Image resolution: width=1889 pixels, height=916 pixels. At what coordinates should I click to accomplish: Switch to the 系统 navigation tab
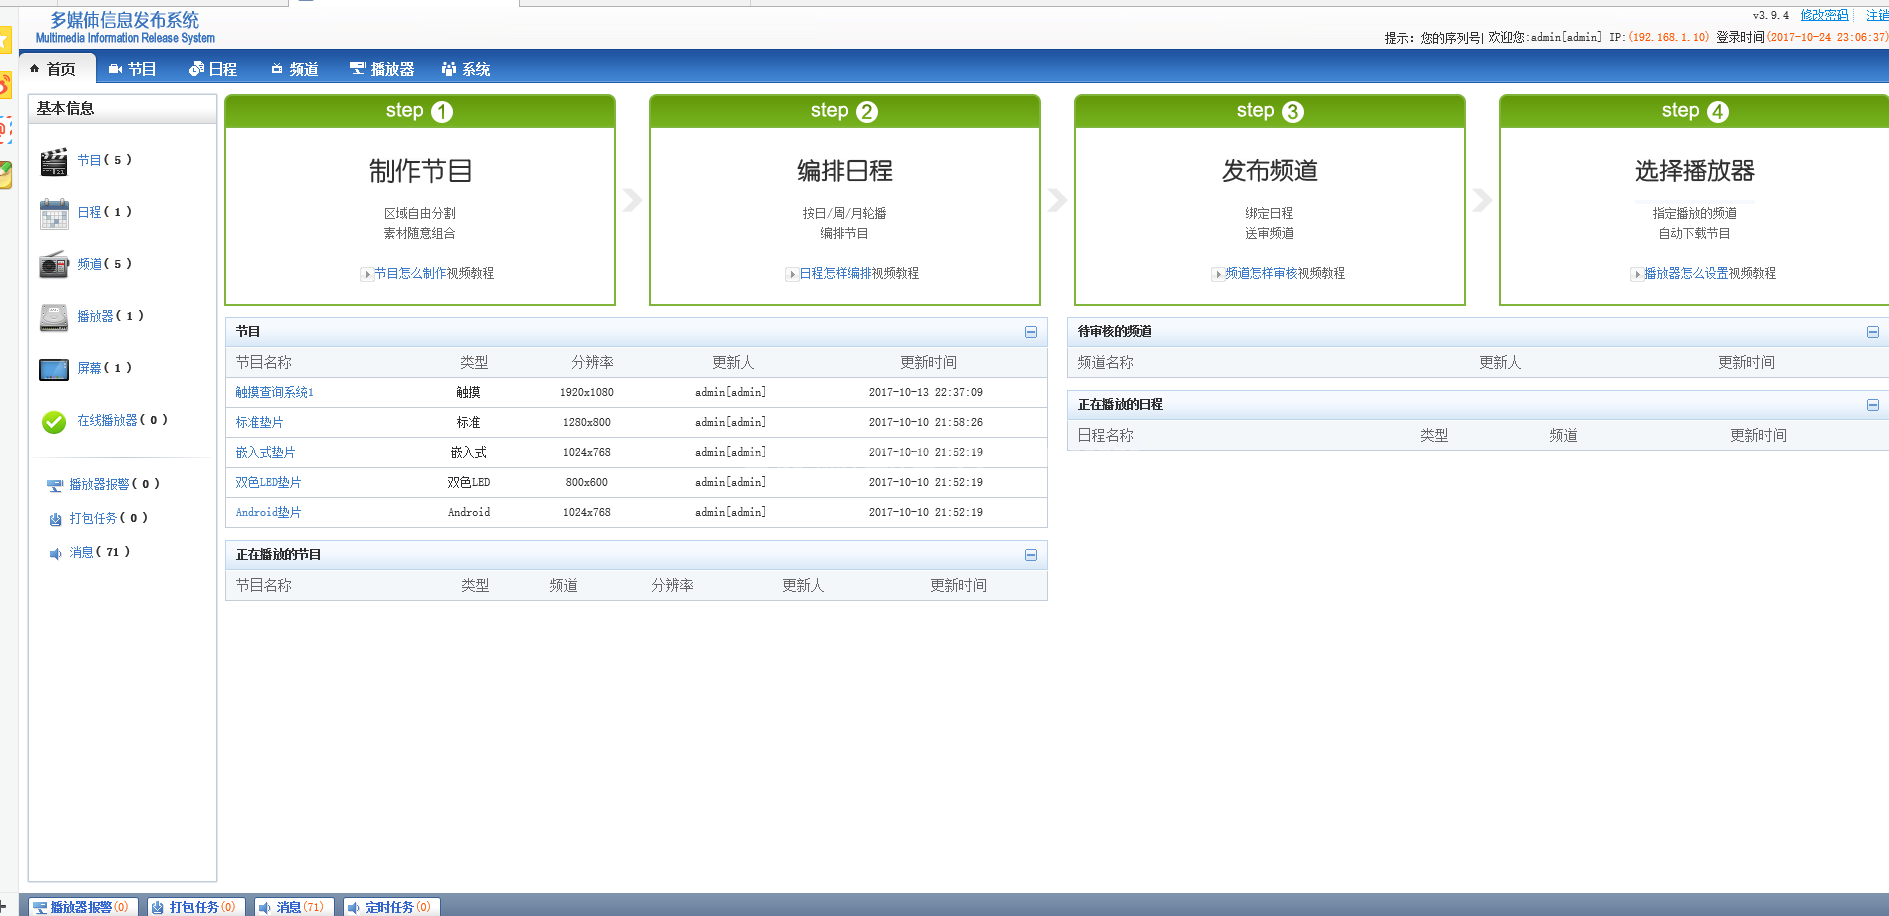(466, 69)
